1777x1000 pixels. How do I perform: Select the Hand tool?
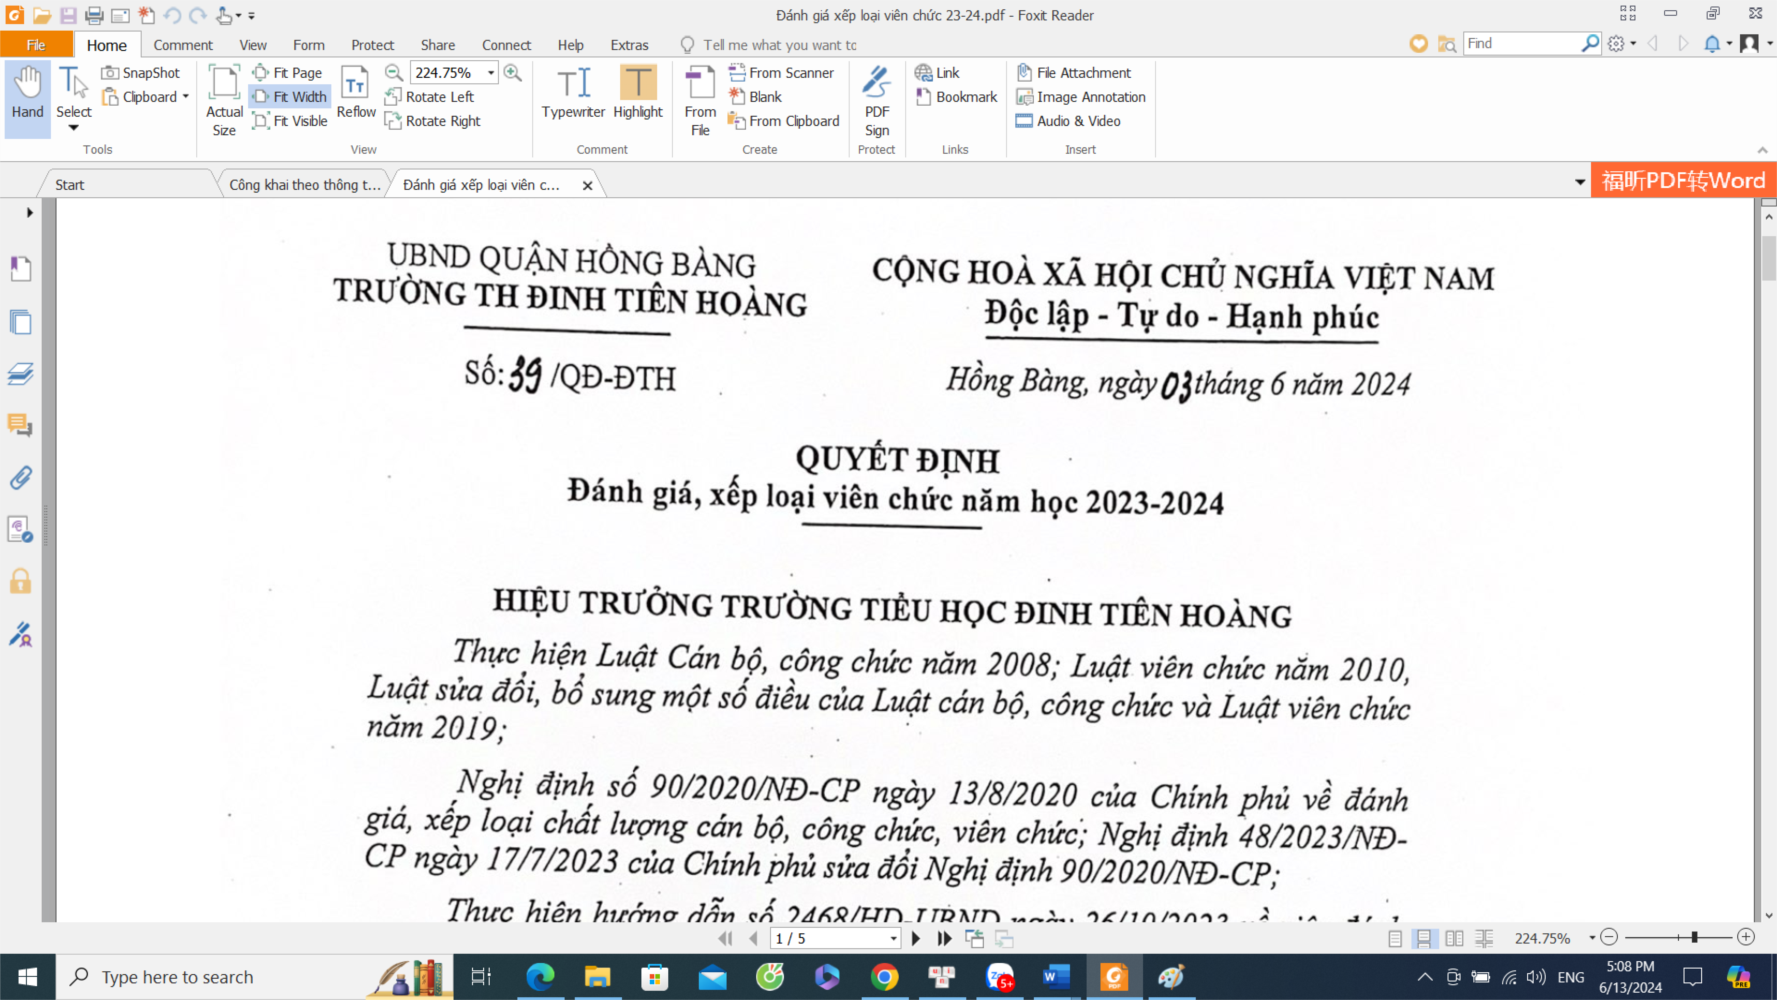[27, 96]
